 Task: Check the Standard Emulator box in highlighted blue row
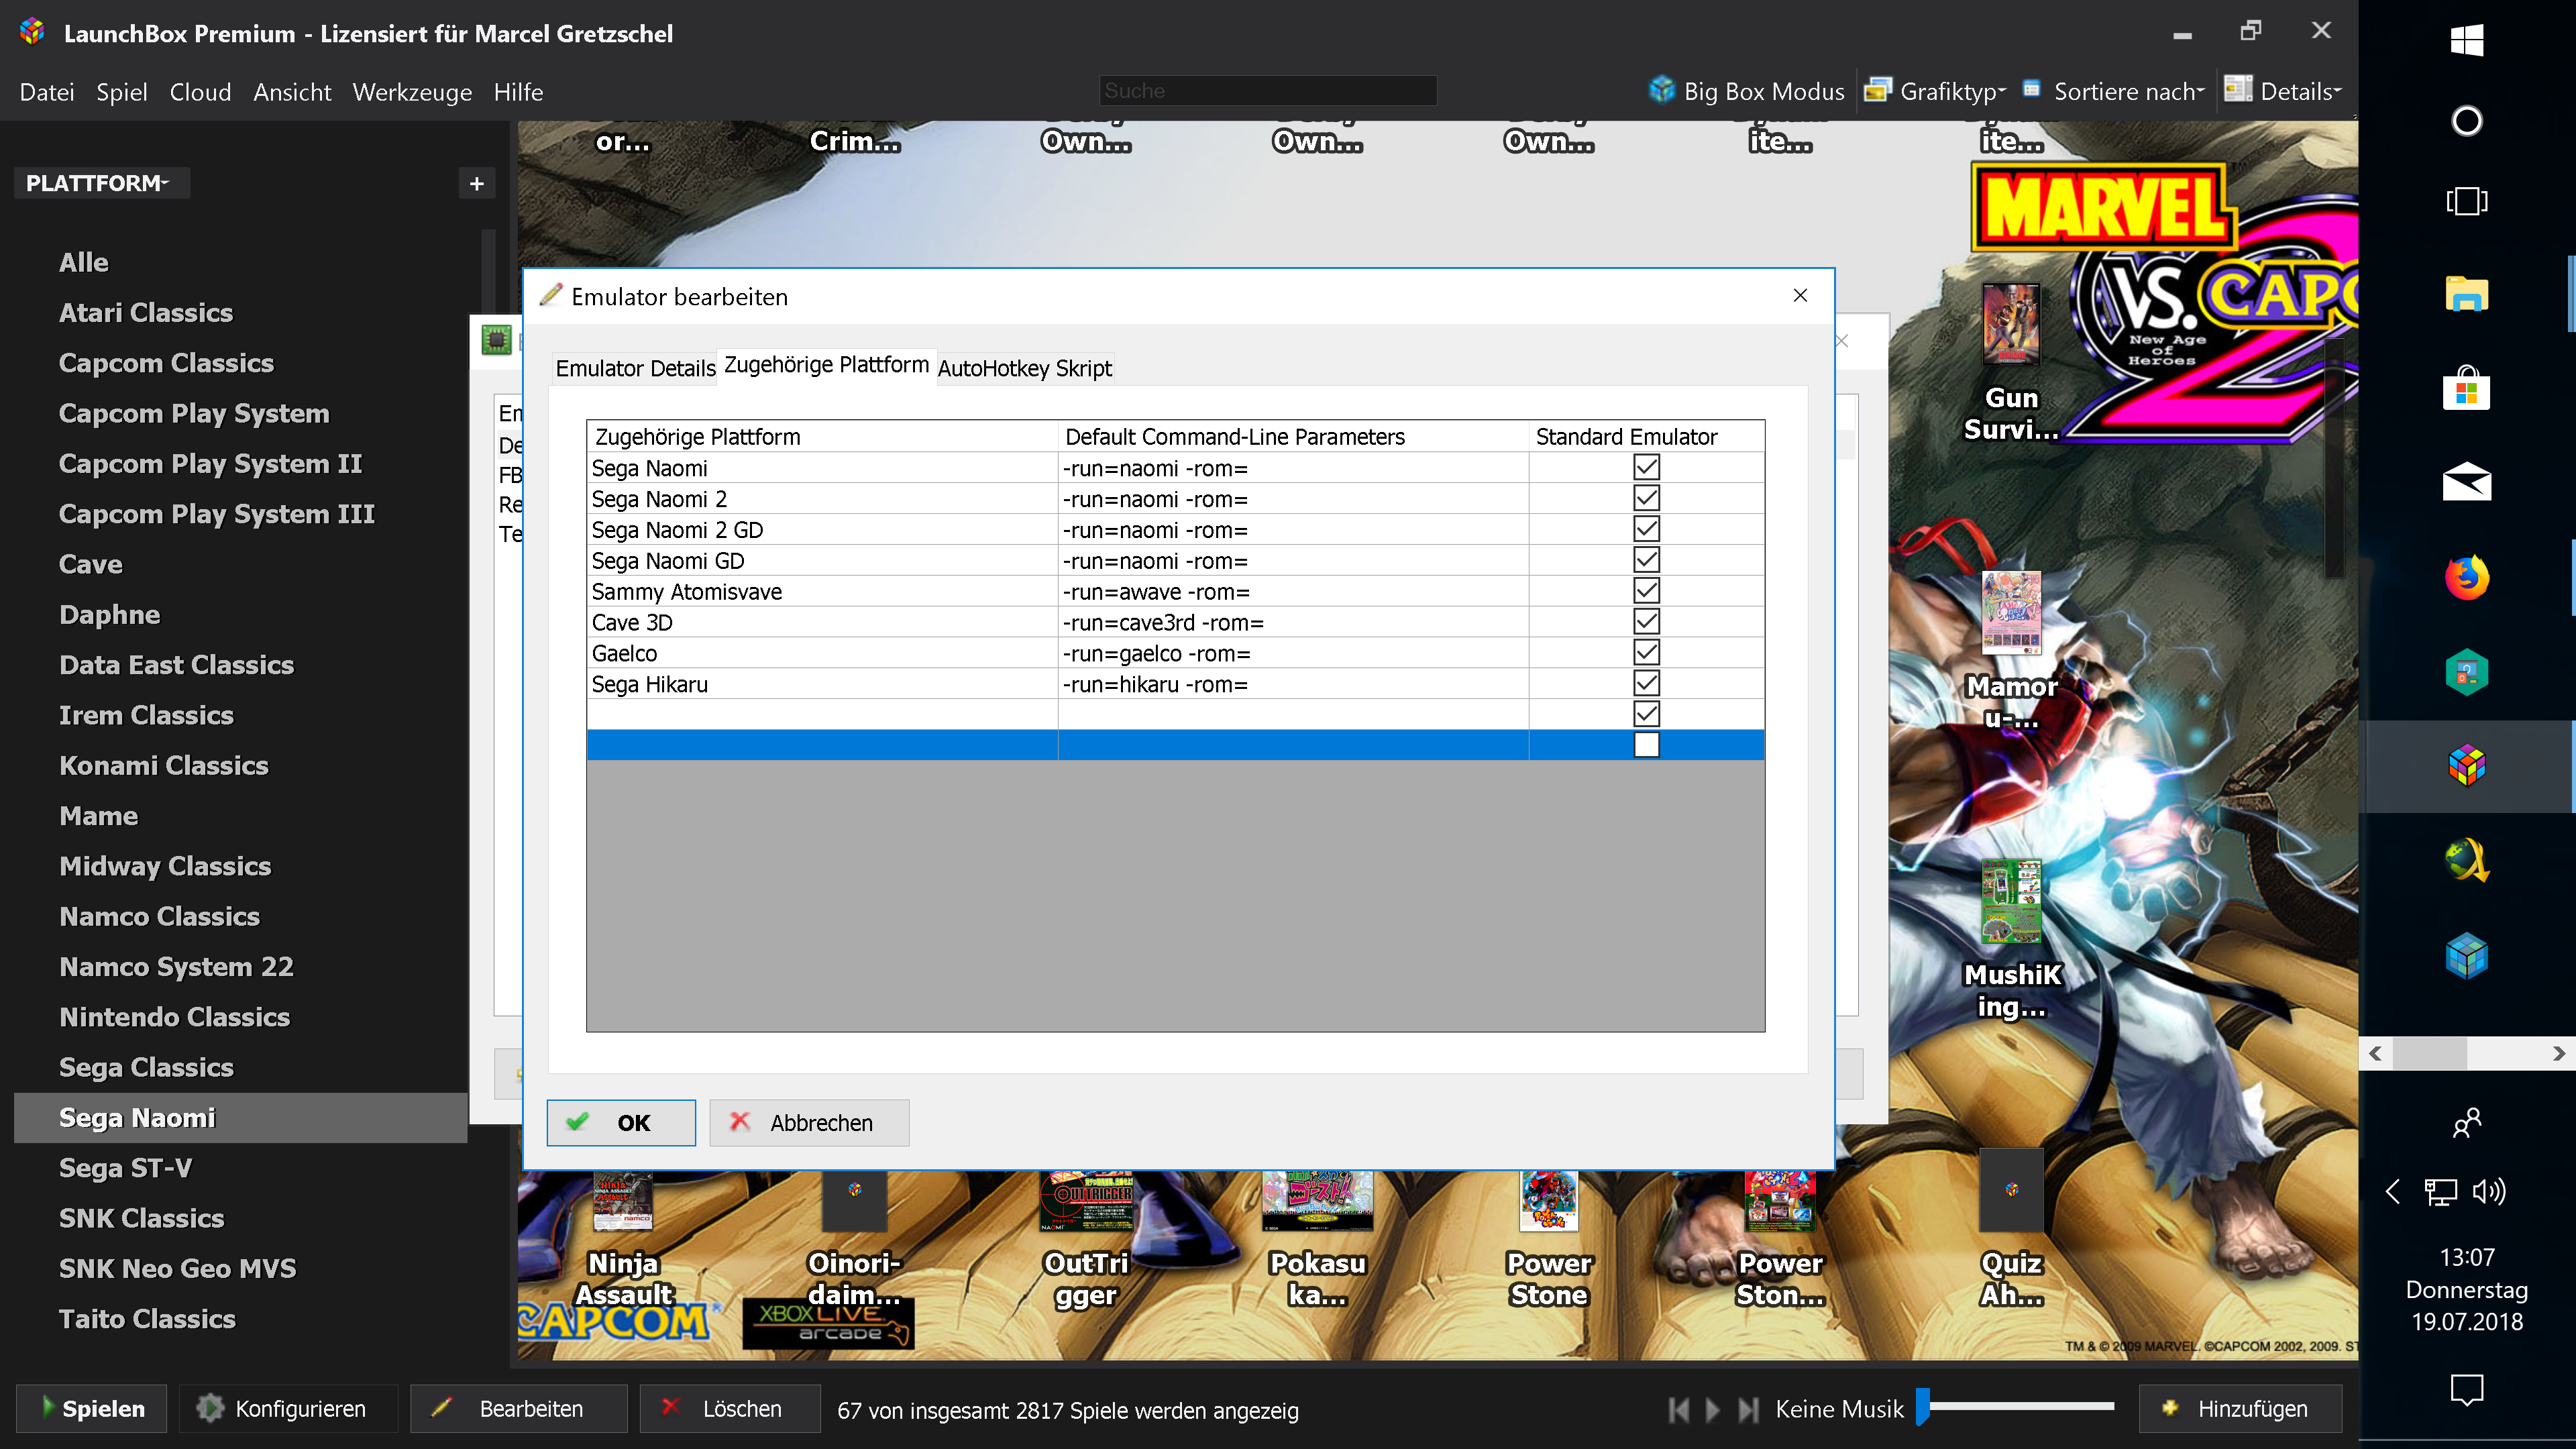pos(1646,745)
